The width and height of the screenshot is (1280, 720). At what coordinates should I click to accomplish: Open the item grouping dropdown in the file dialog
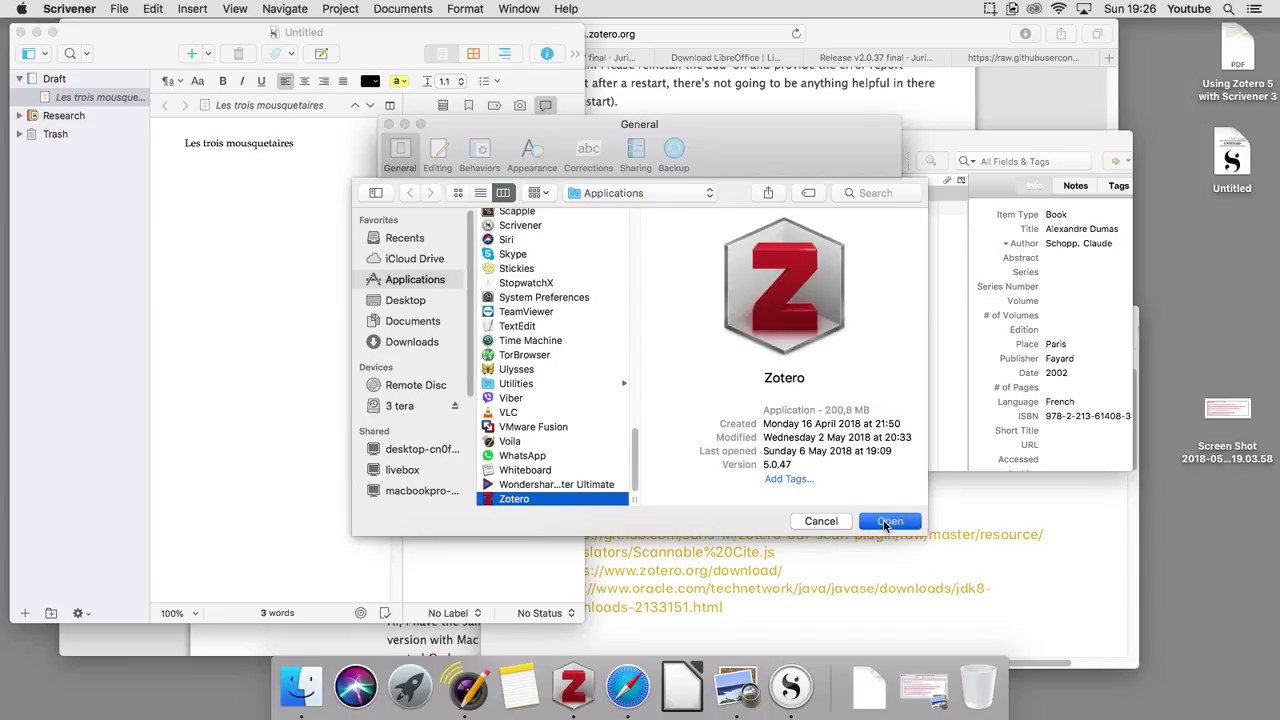(538, 193)
